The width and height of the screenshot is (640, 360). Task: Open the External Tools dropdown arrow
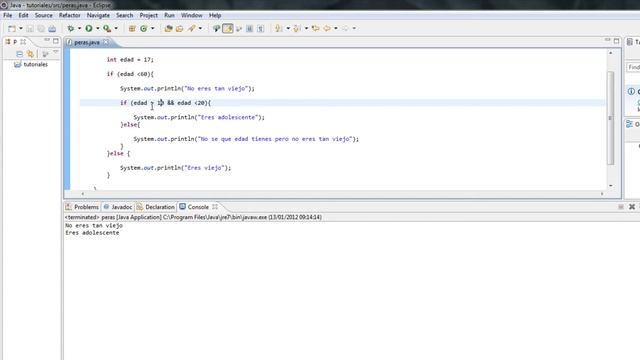116,29
